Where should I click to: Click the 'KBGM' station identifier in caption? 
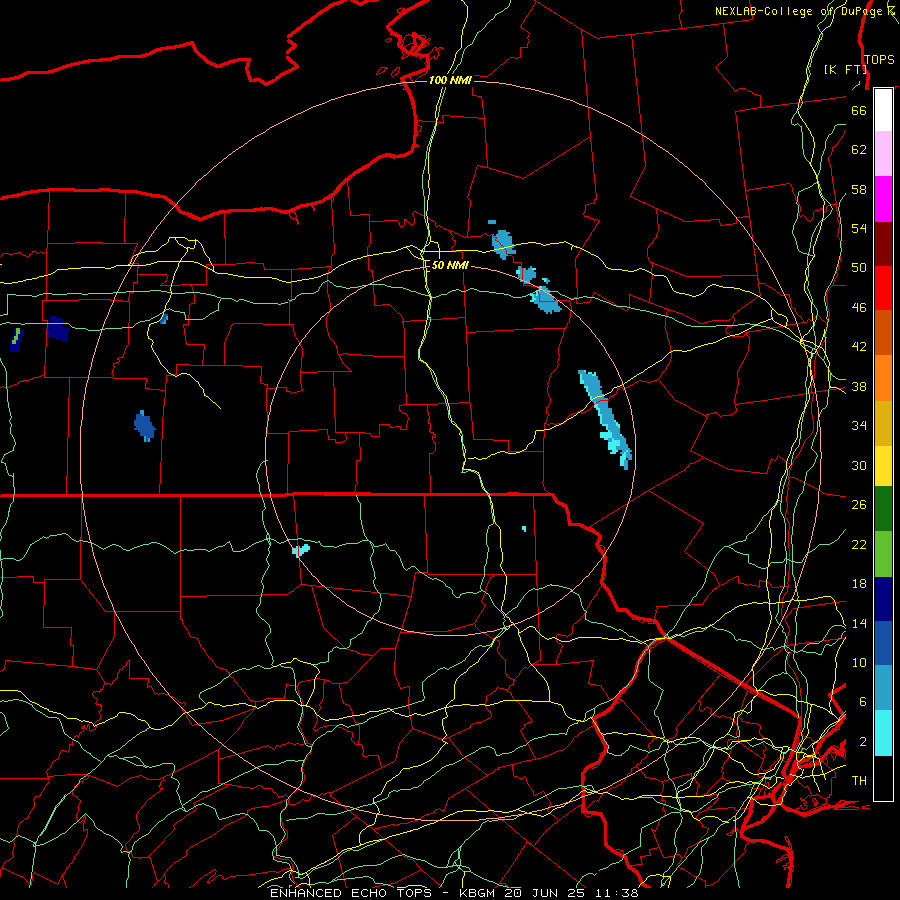point(476,893)
